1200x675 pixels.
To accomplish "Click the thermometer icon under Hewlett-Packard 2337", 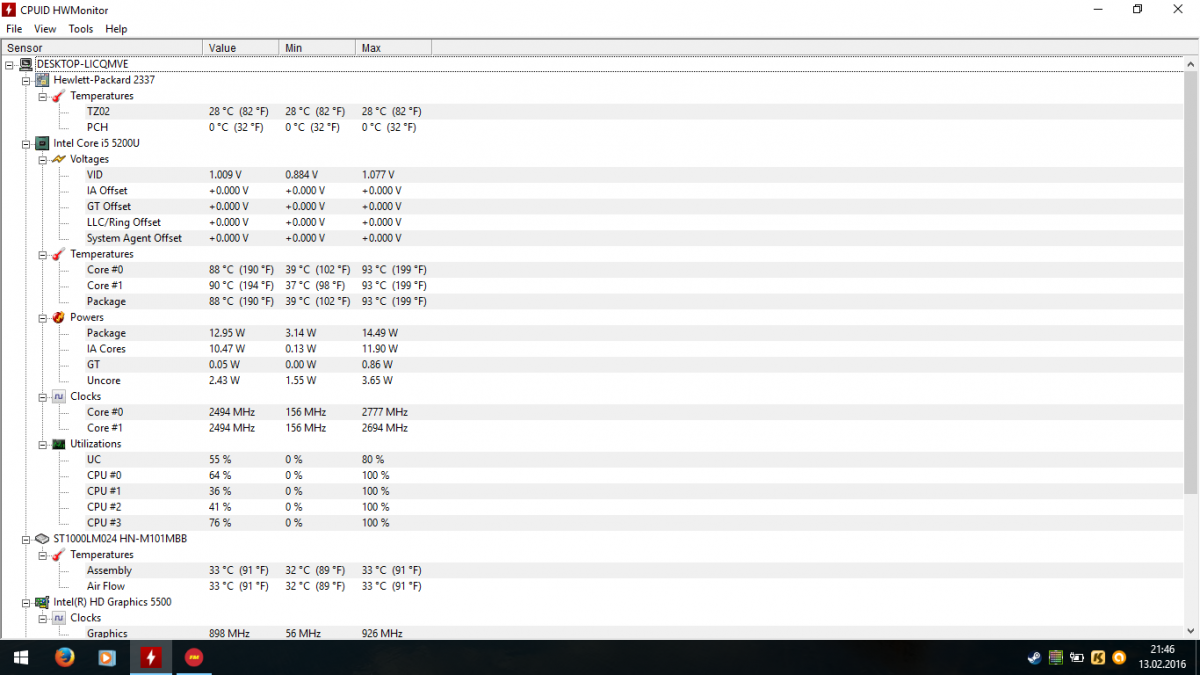I will point(59,96).
